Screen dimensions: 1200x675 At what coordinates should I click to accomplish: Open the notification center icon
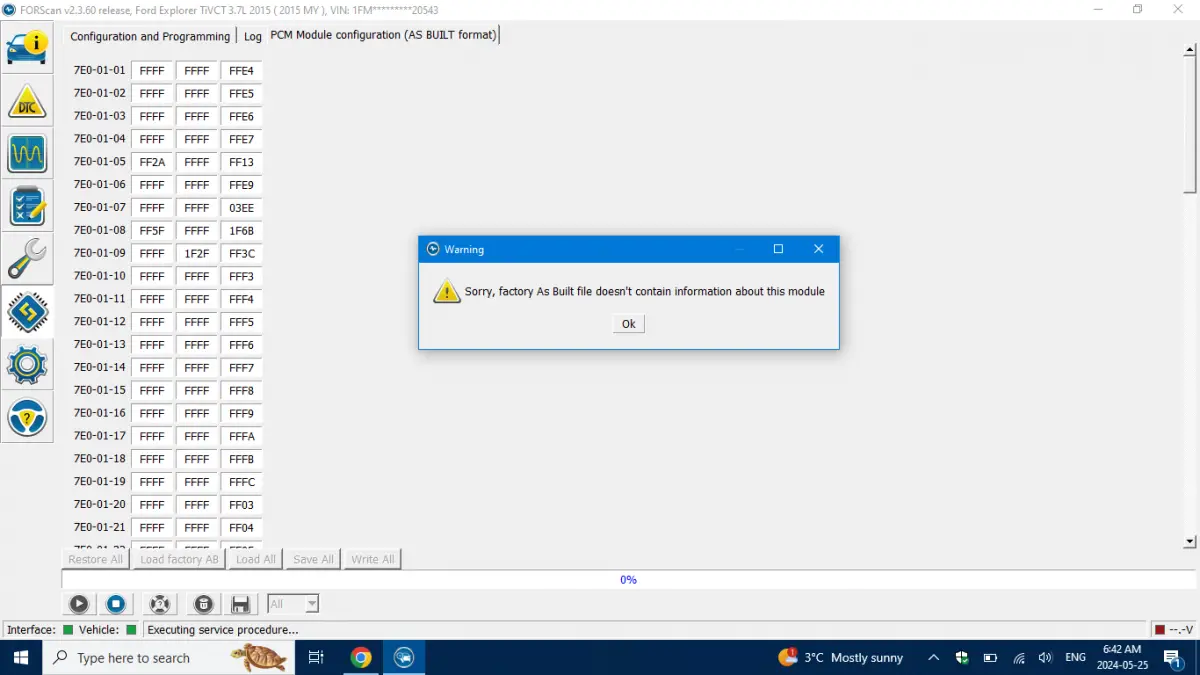[x=1173, y=657]
